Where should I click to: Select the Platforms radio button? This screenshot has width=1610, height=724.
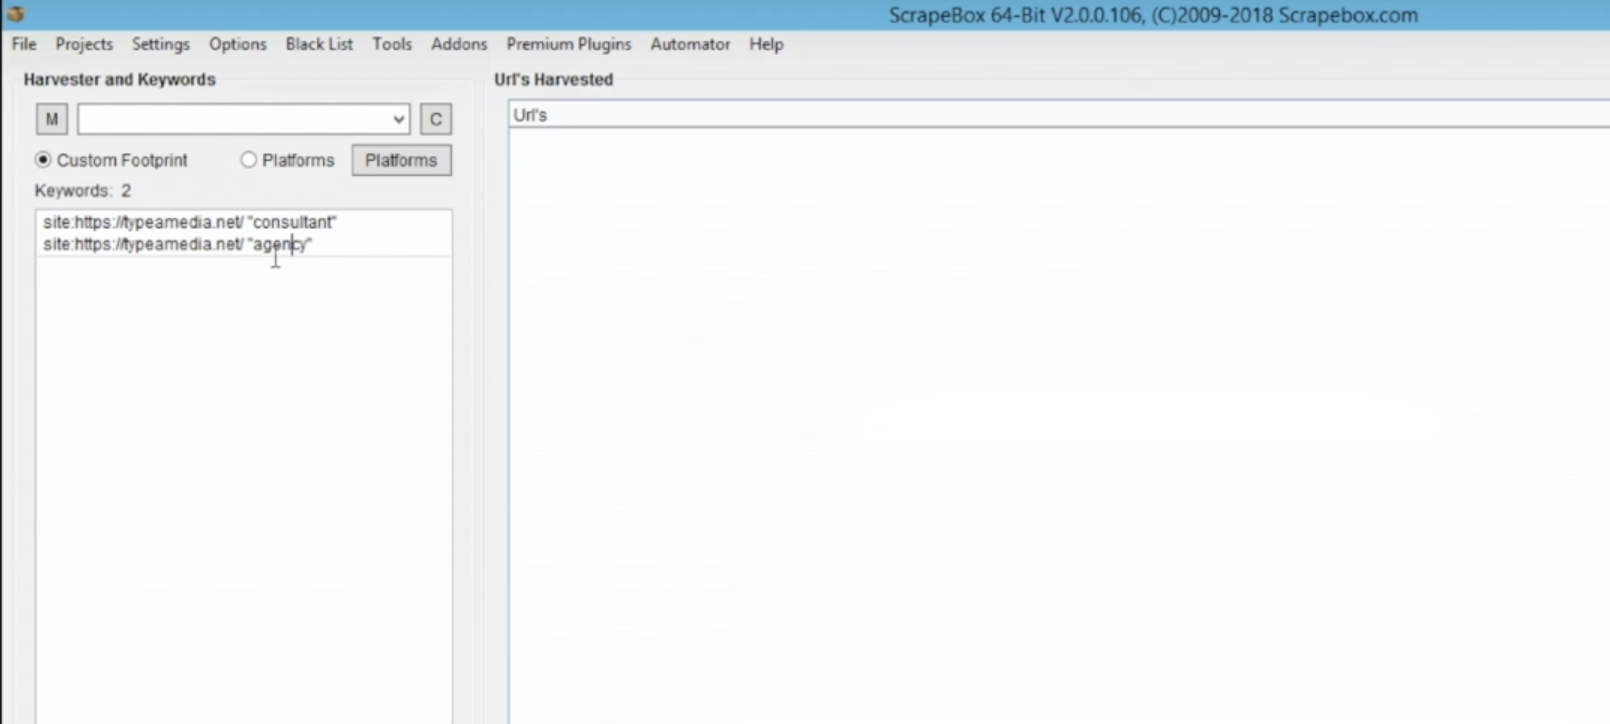click(248, 160)
